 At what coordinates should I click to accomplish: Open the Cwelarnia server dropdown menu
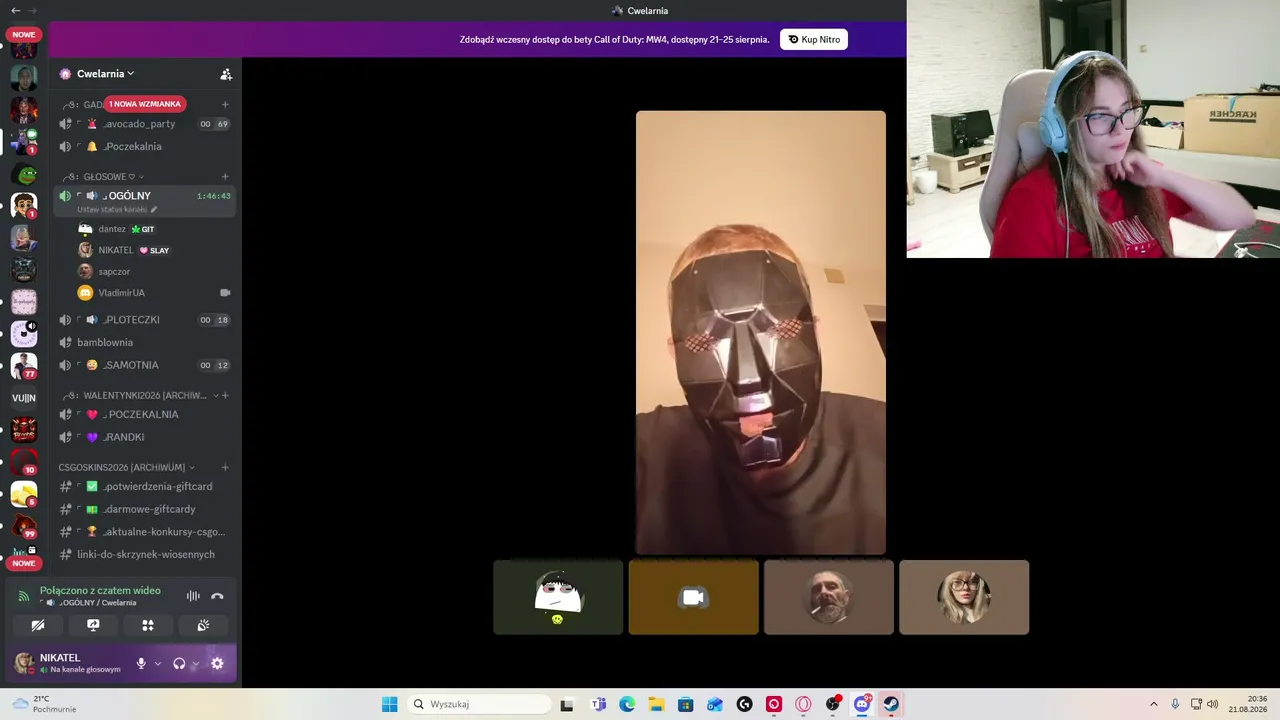(x=105, y=74)
